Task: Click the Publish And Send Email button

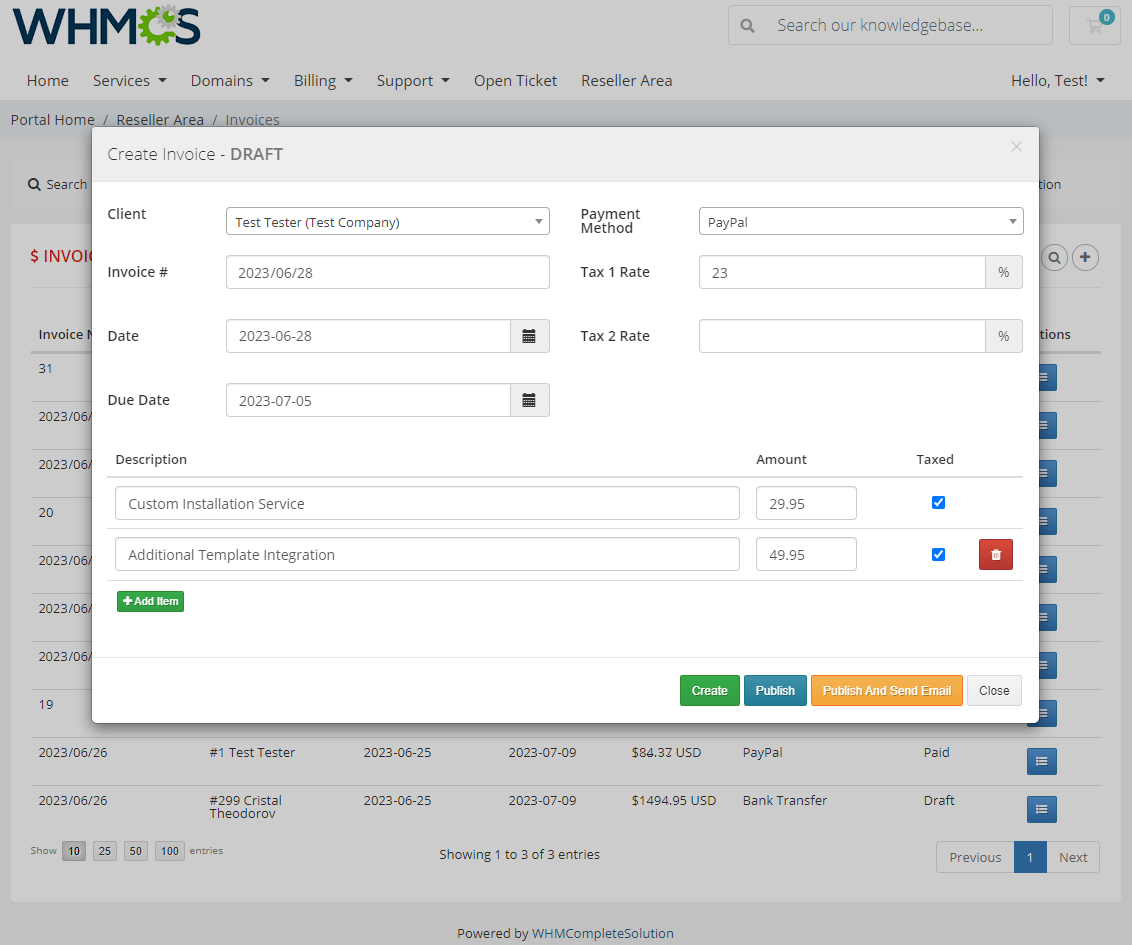Action: (x=886, y=690)
